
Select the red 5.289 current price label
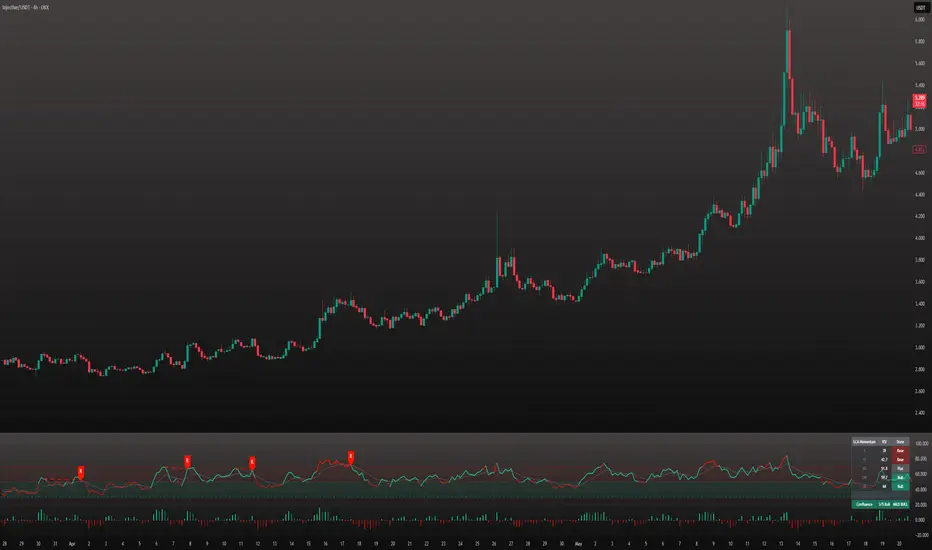(920, 101)
